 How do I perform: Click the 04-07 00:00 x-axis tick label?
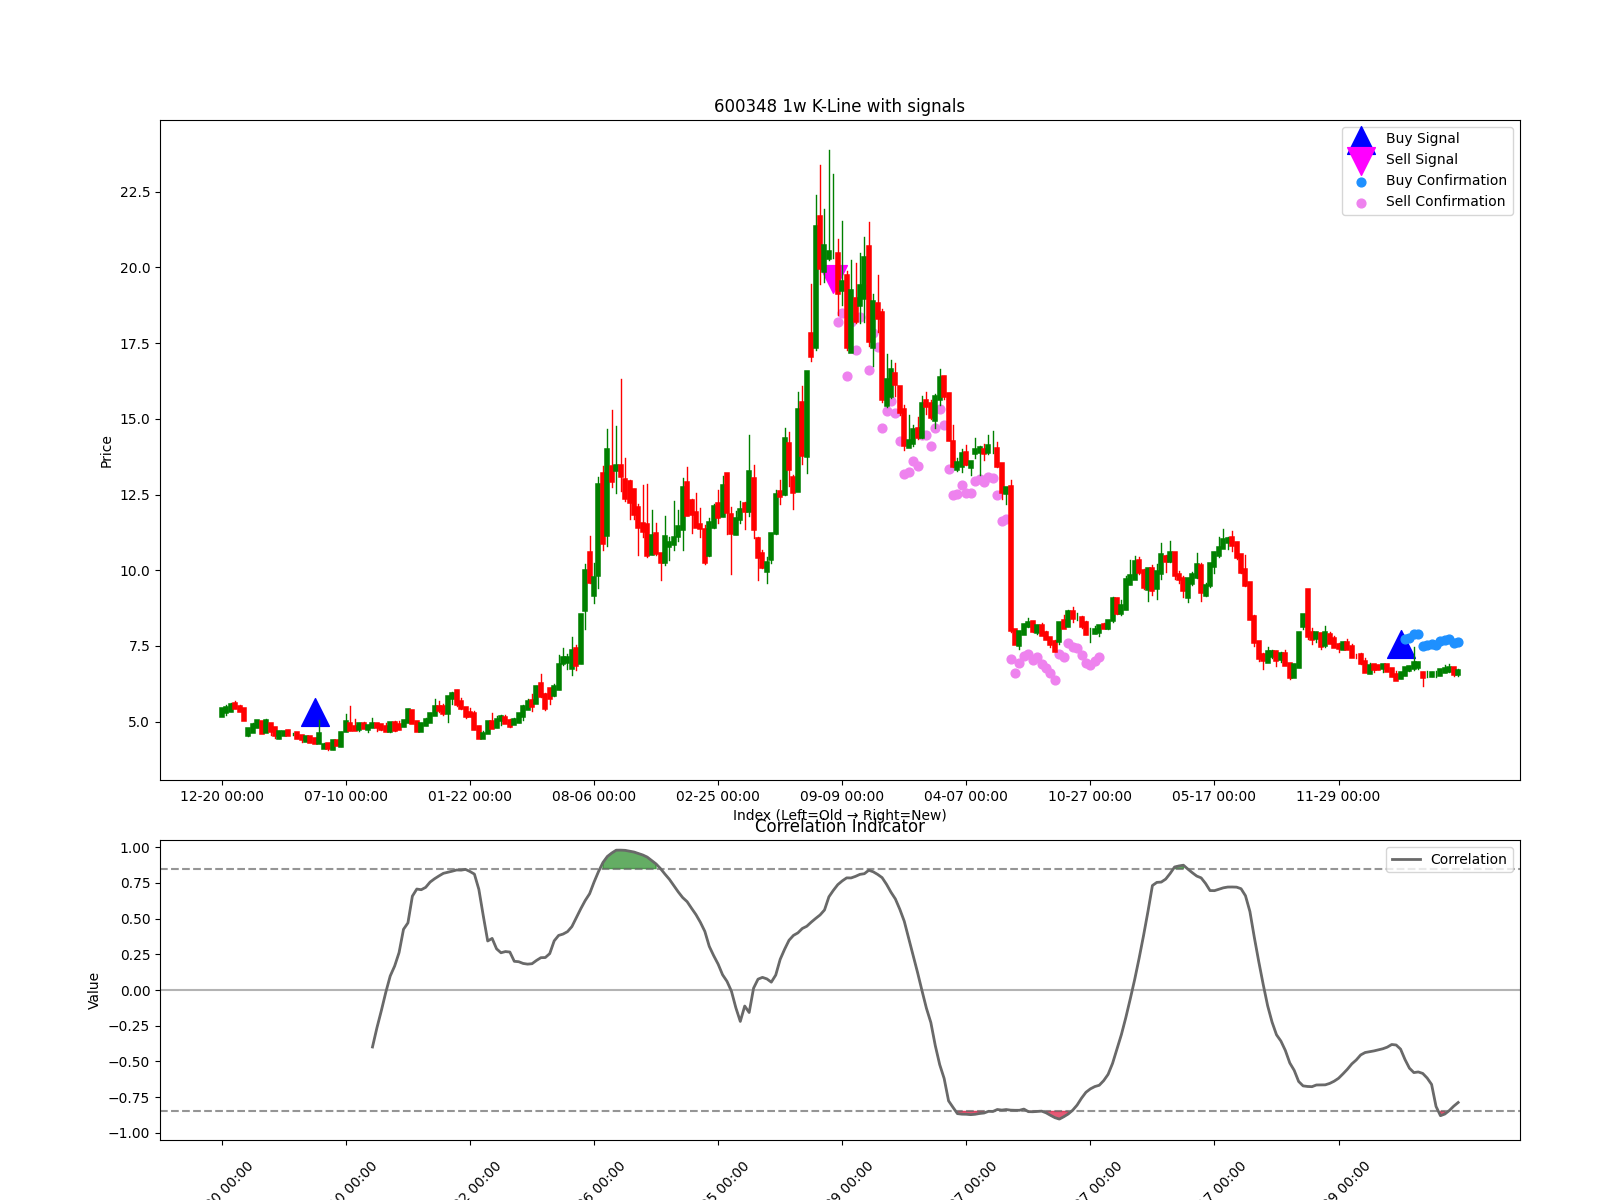[x=966, y=797]
